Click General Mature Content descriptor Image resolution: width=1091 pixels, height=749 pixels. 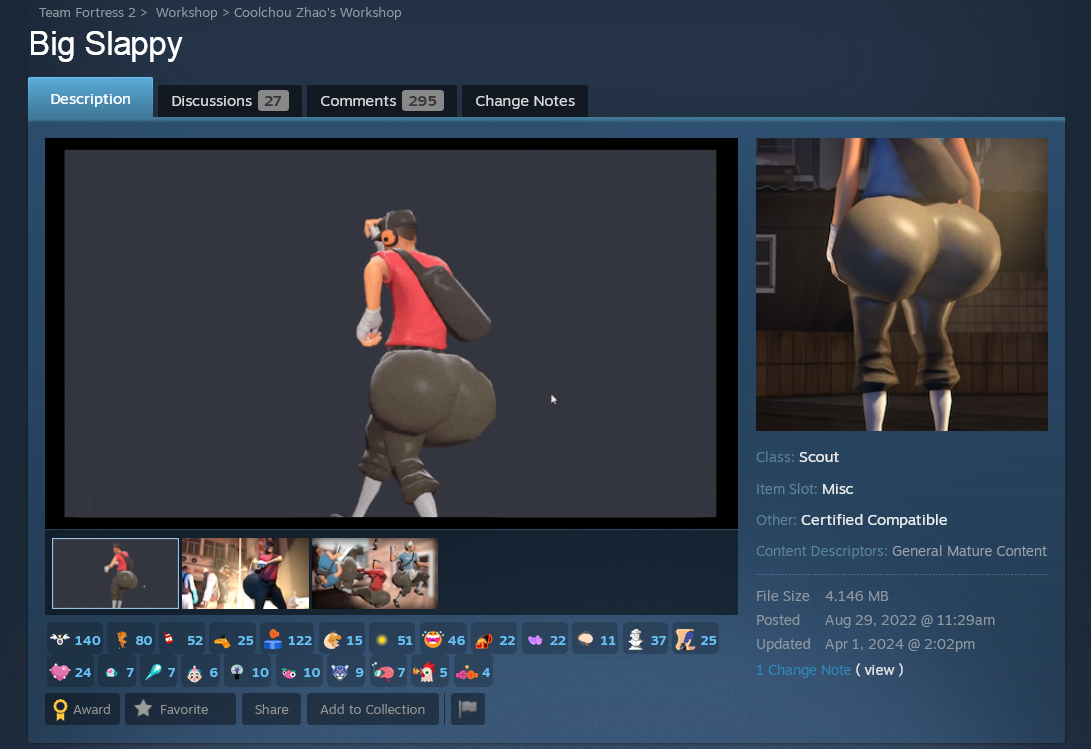tap(969, 551)
